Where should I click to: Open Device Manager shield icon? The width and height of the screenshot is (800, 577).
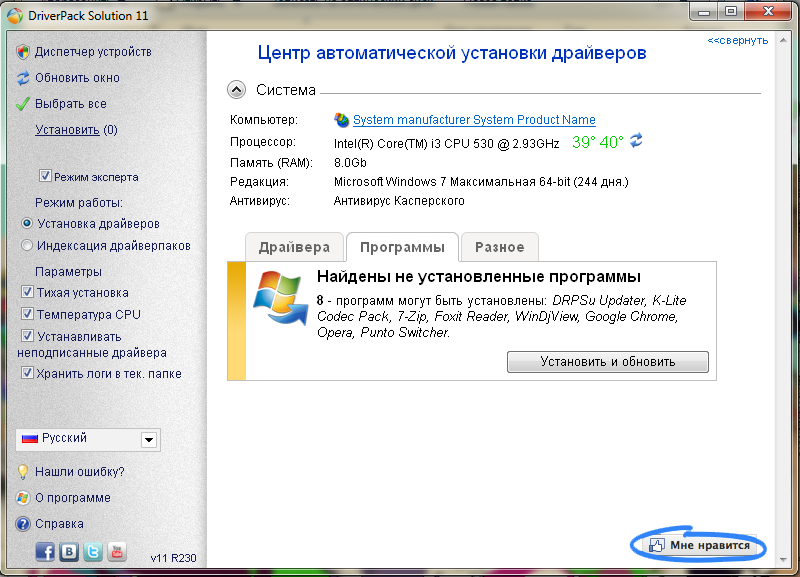click(22, 52)
